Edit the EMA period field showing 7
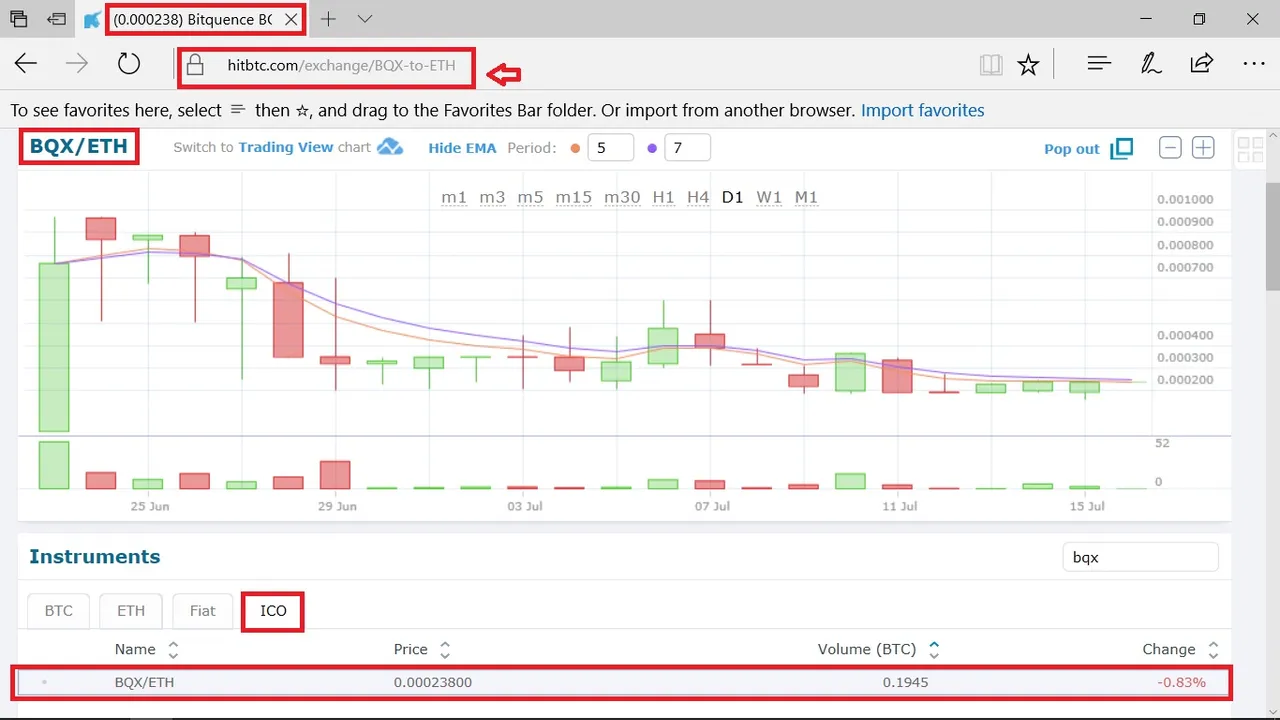The image size is (1280, 720). pyautogui.click(x=687, y=148)
